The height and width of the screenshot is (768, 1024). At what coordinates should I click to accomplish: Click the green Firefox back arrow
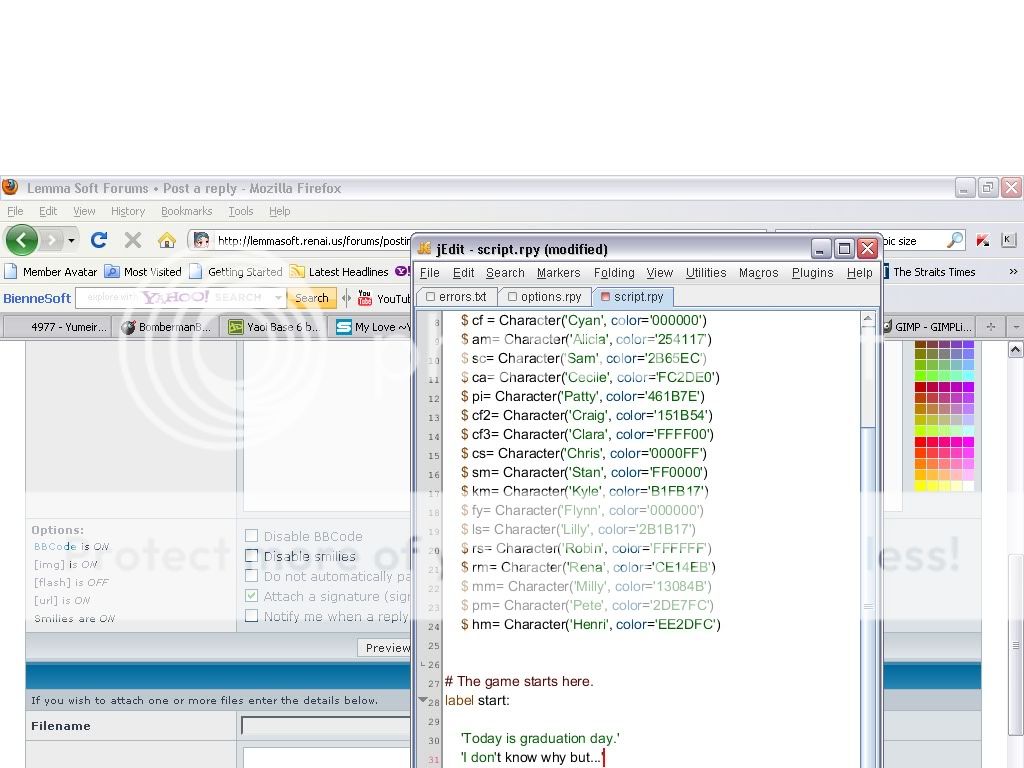pos(21,240)
